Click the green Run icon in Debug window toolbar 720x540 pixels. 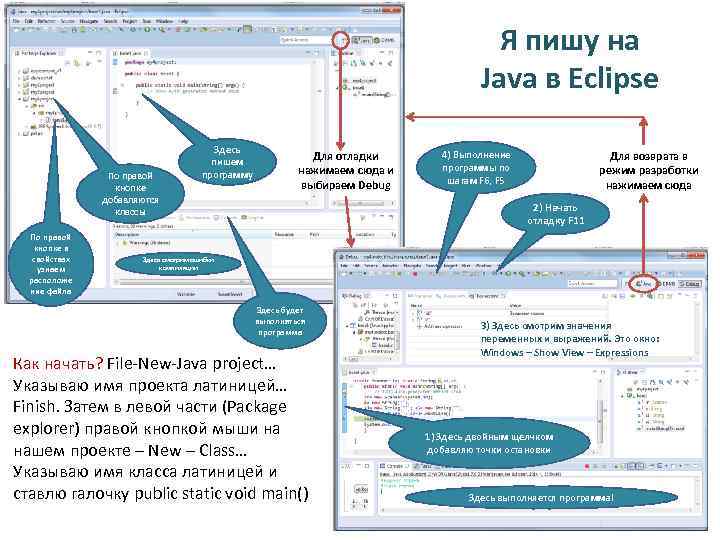click(x=508, y=273)
